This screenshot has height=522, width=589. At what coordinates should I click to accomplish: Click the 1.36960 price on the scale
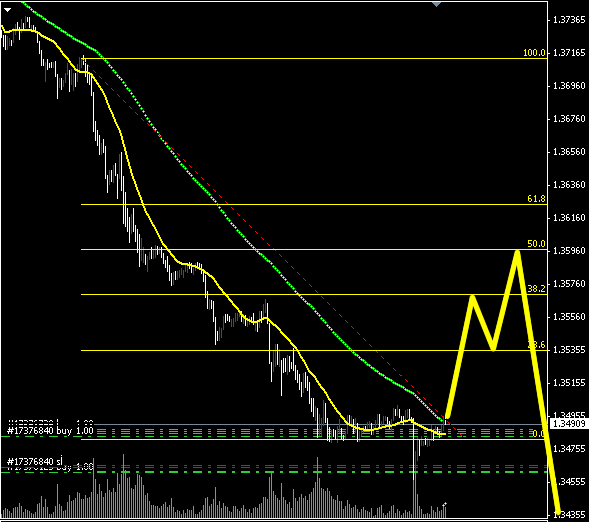pos(569,86)
